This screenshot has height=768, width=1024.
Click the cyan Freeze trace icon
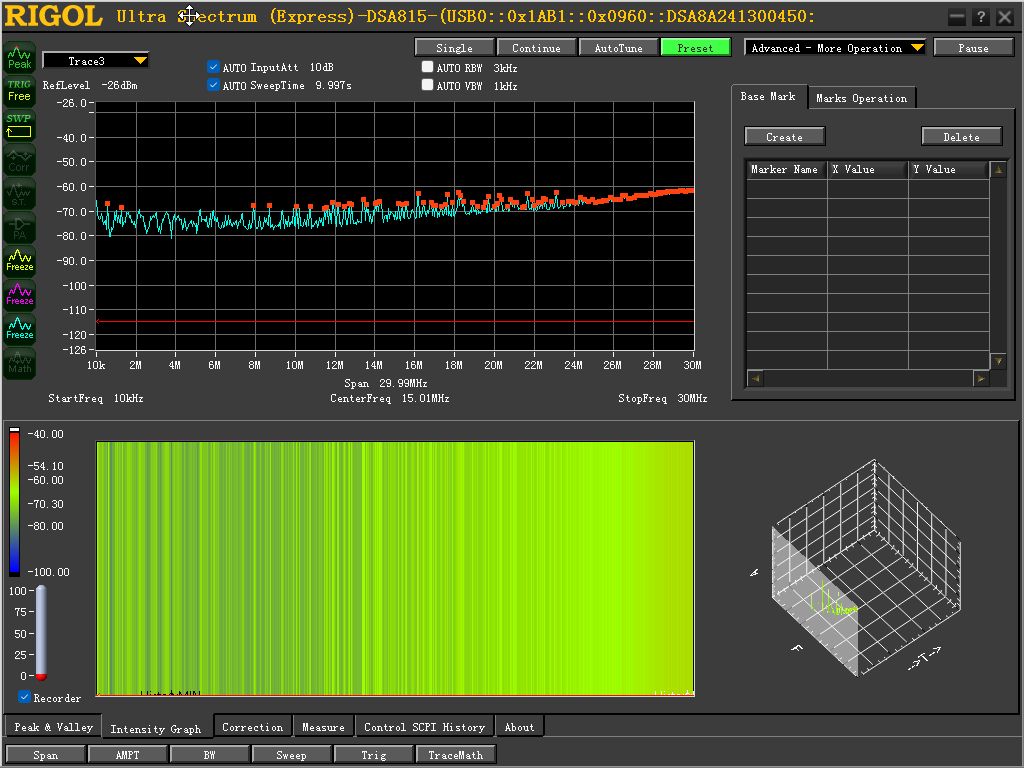(20, 328)
